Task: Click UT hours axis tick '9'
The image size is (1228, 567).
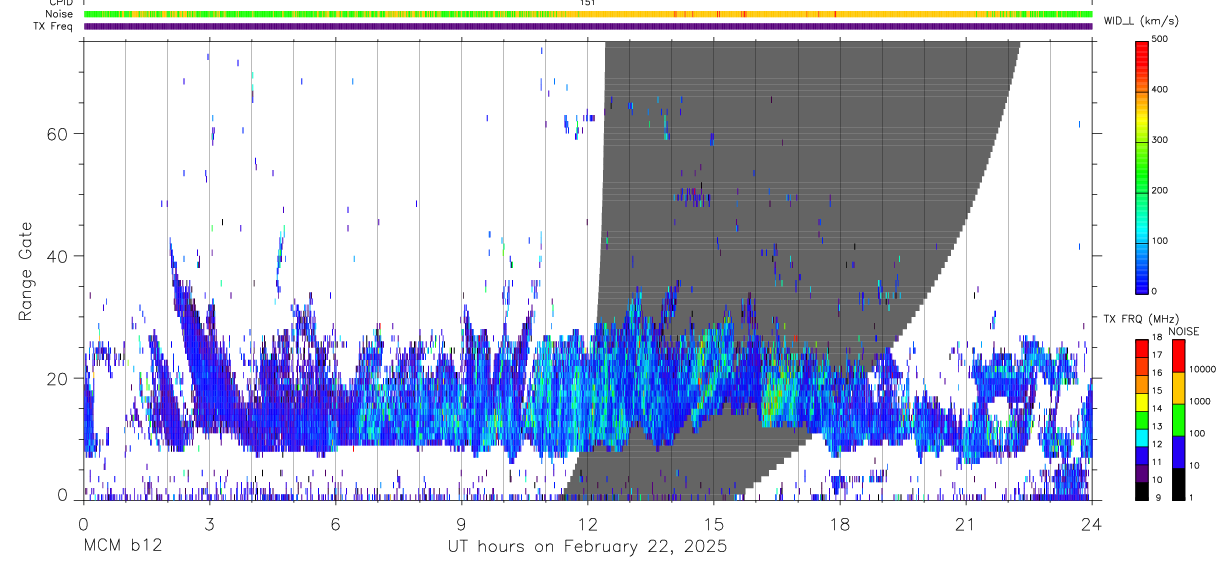Action: pos(461,525)
